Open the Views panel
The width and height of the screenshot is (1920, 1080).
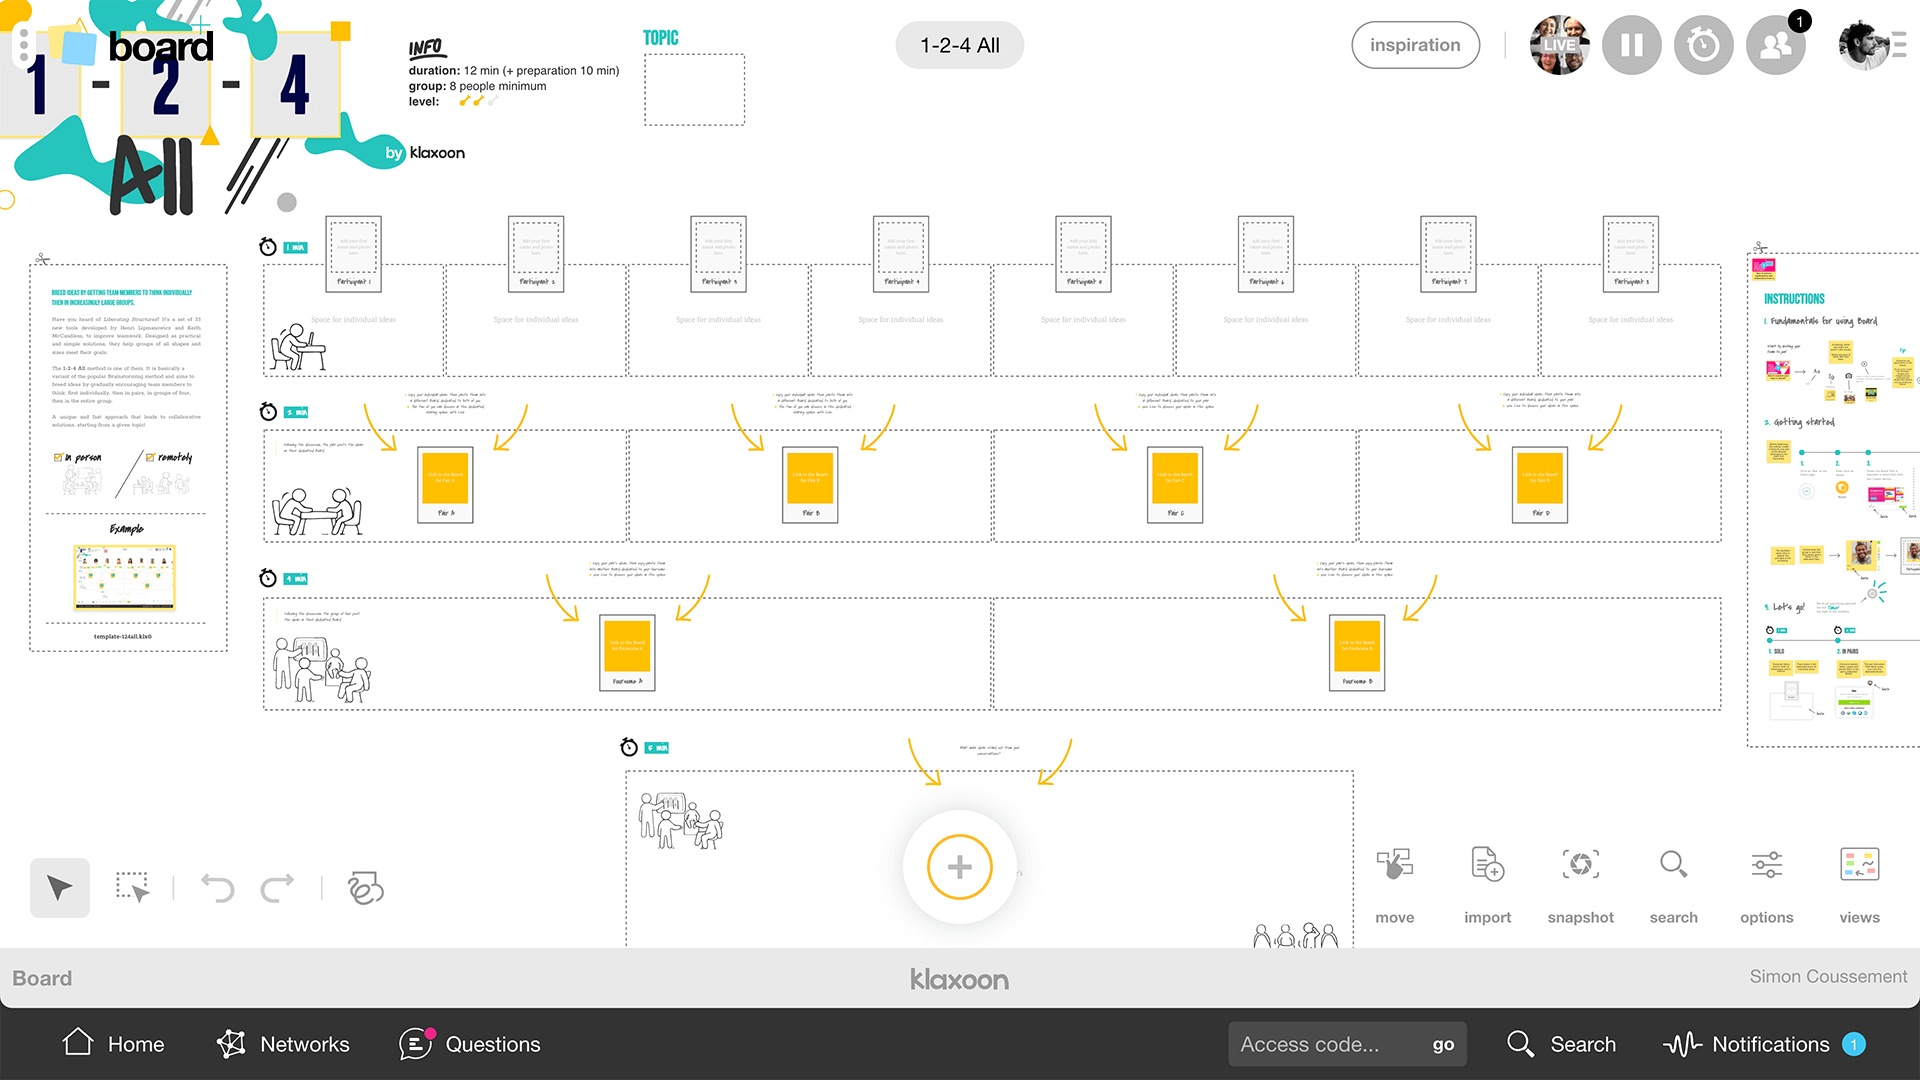point(1859,865)
